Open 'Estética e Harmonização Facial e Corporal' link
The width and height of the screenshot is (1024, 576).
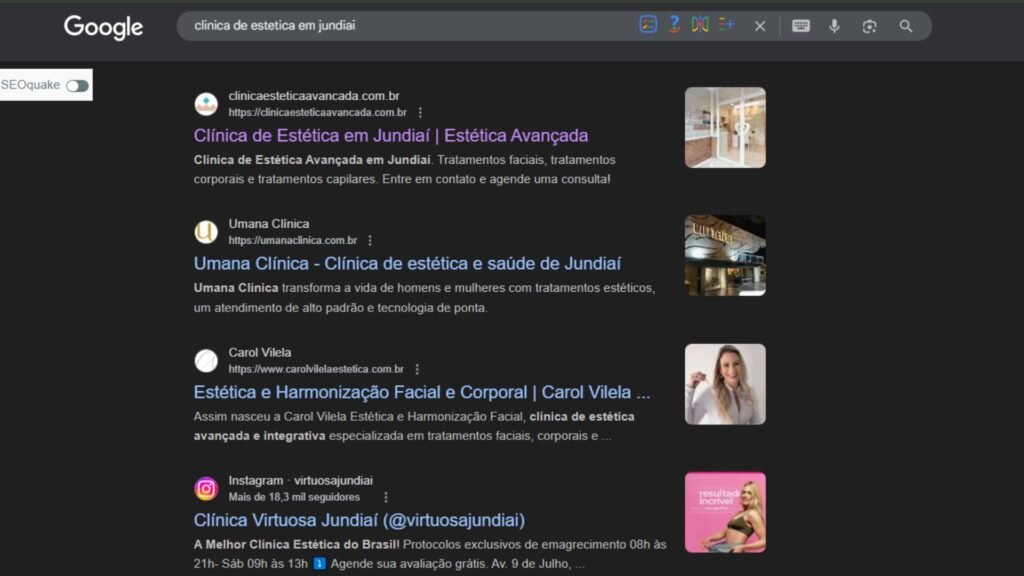tap(422, 392)
